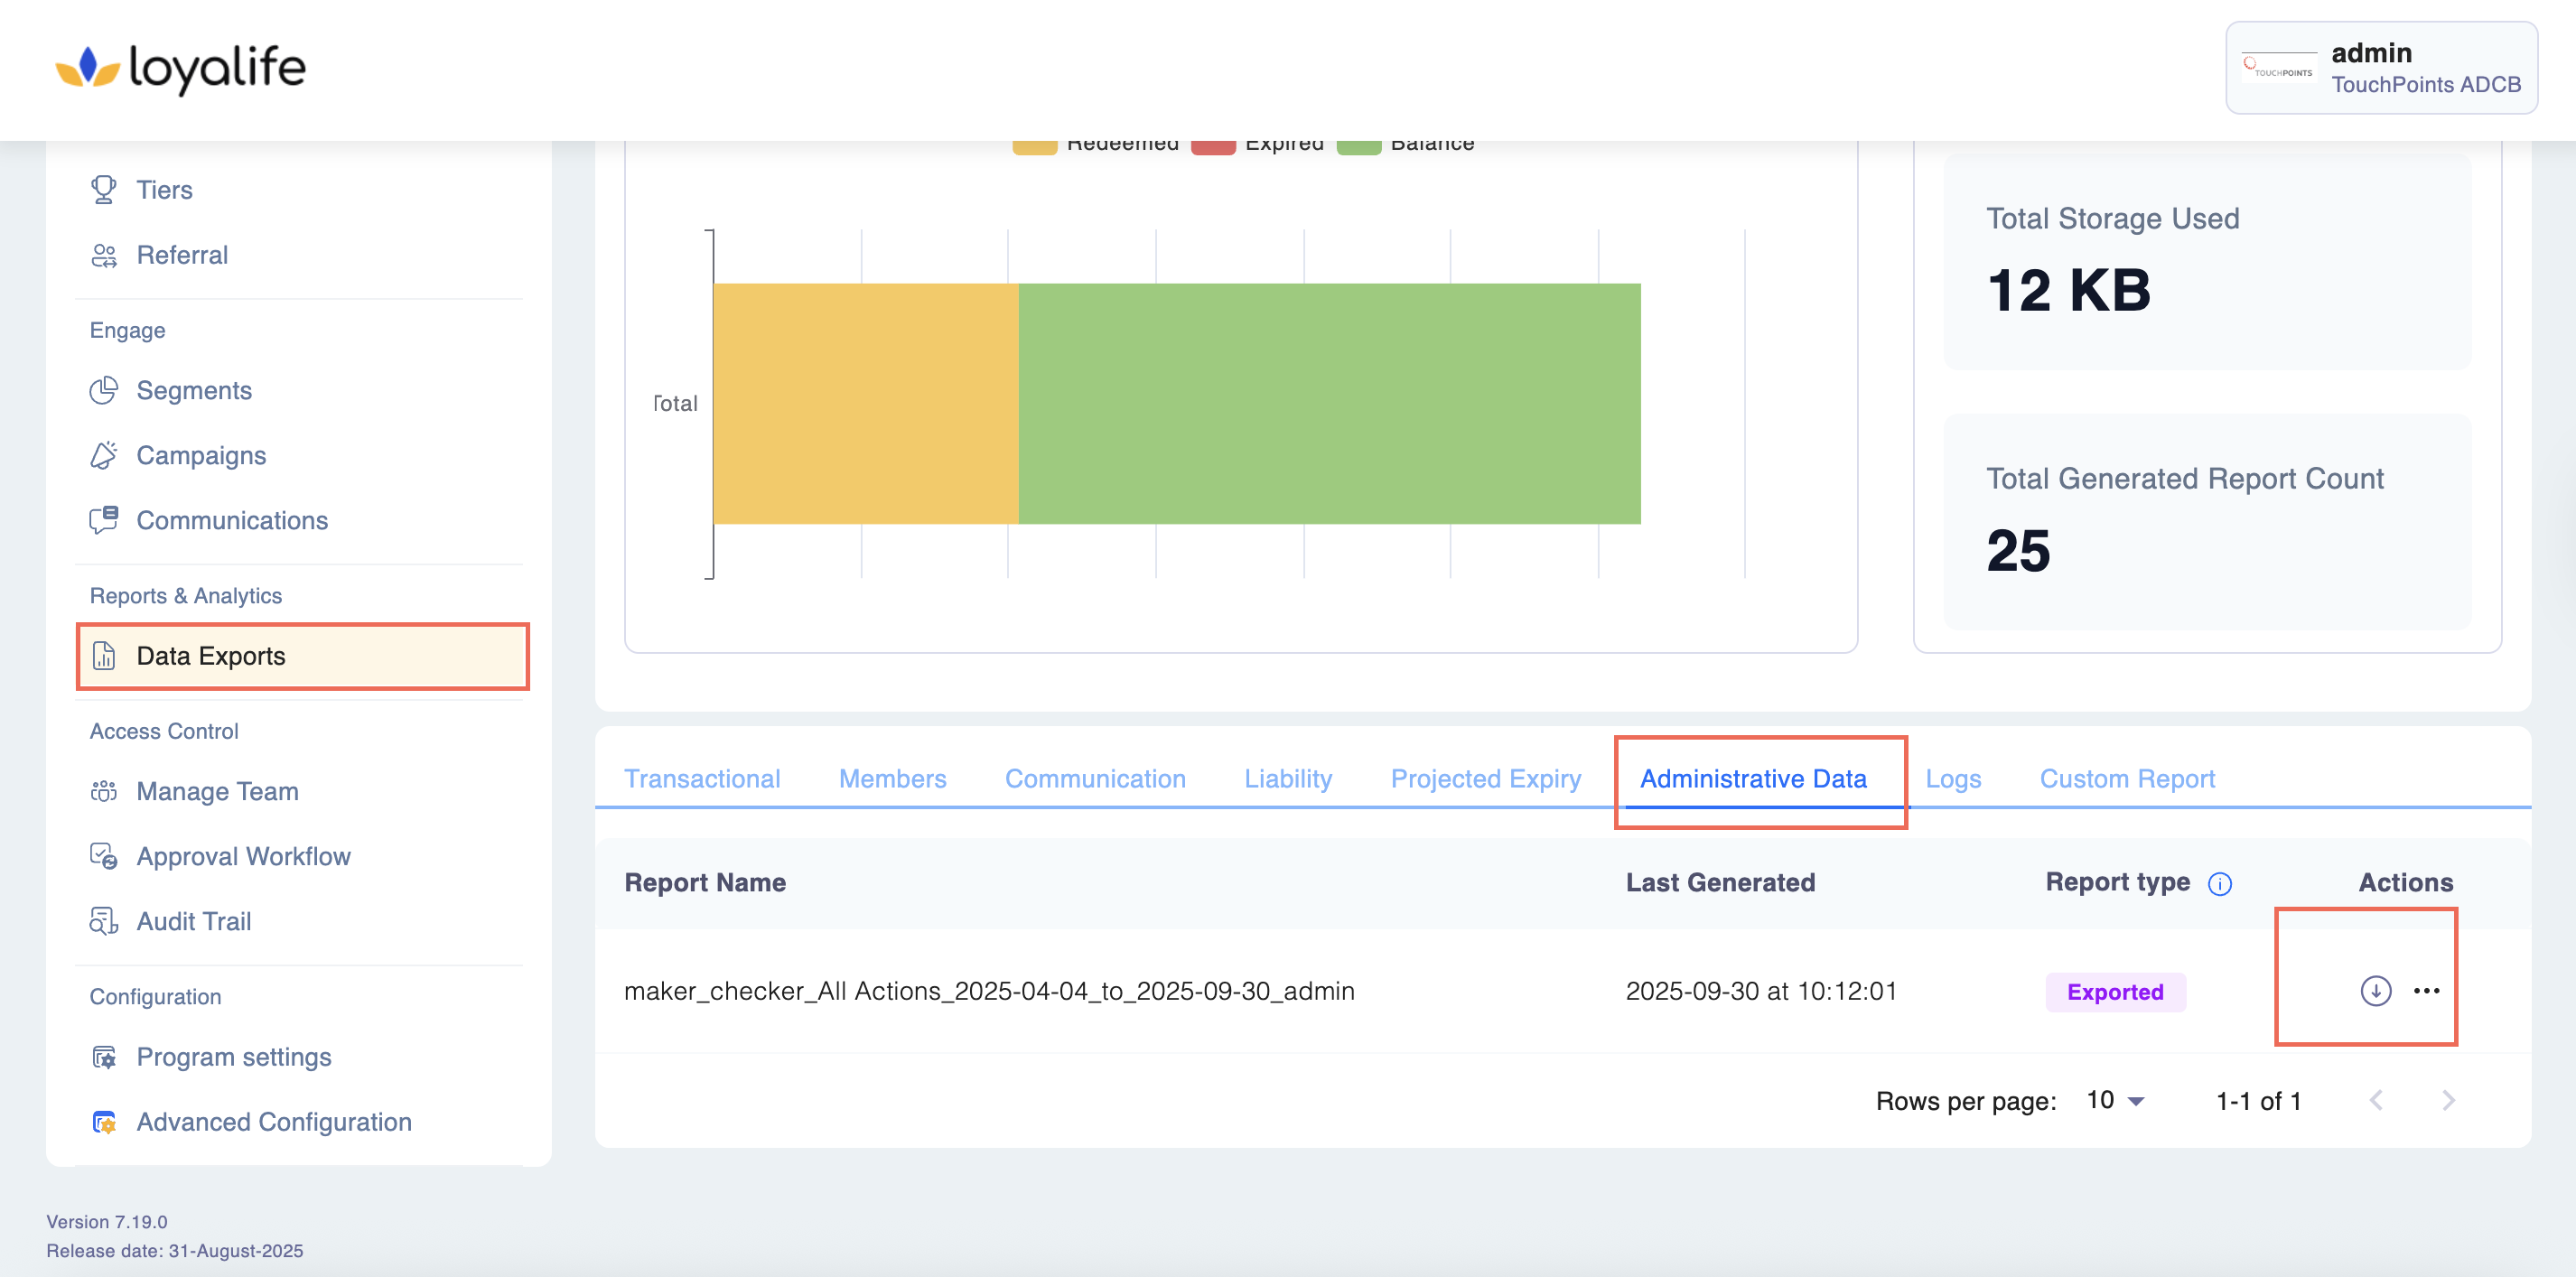This screenshot has width=2576, height=1277.
Task: Click the Audit Trail sidebar icon
Action: 103,921
